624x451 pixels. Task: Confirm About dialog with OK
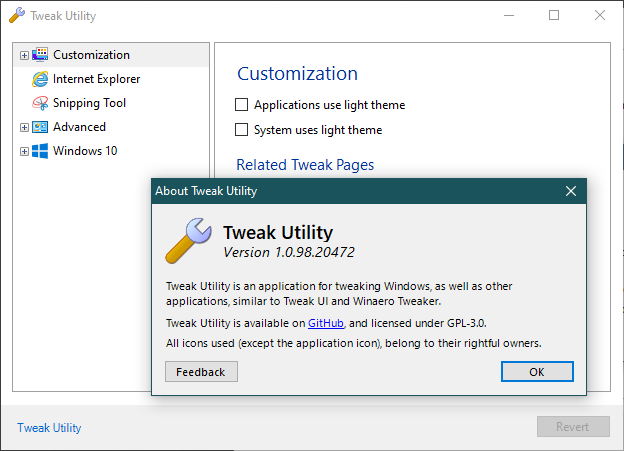point(537,372)
